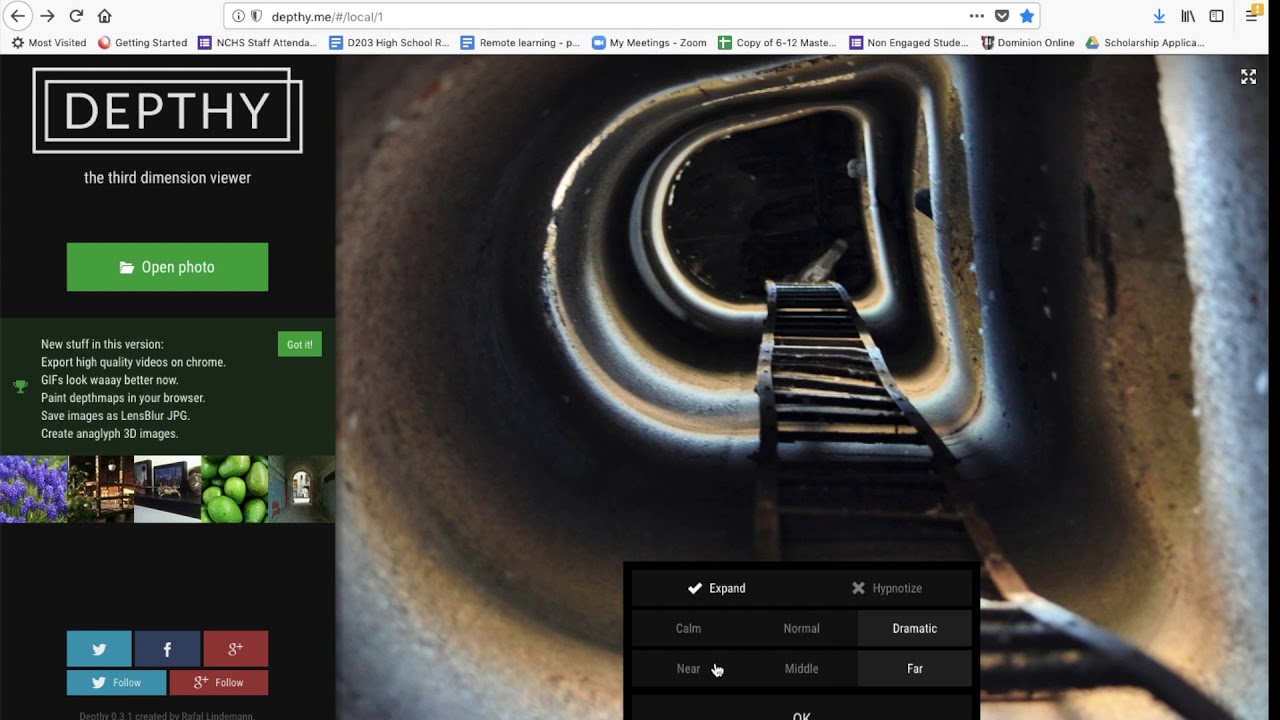Open the page actions three-dot menu
The height and width of the screenshot is (720, 1280).
(x=976, y=16)
